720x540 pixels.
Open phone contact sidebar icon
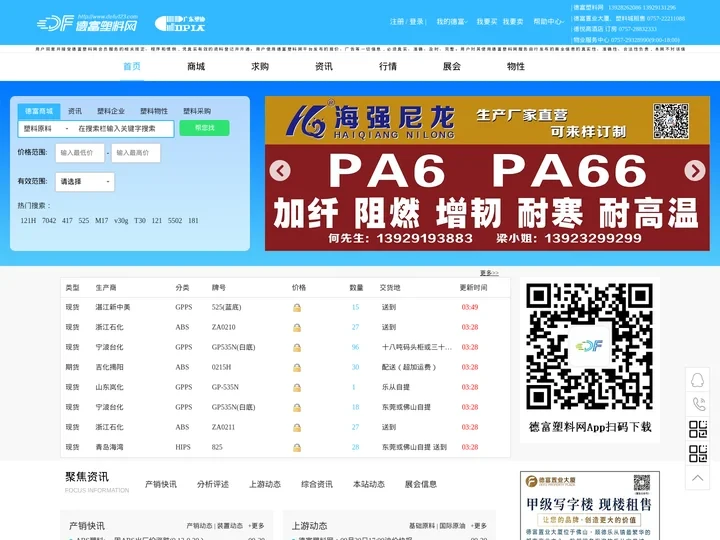pyautogui.click(x=698, y=405)
